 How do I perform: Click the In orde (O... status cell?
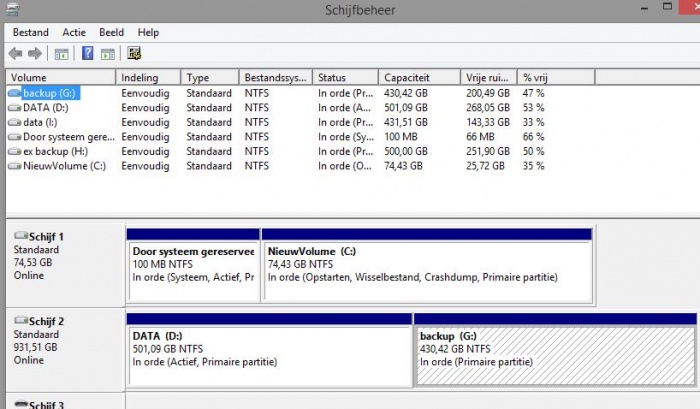(x=345, y=166)
